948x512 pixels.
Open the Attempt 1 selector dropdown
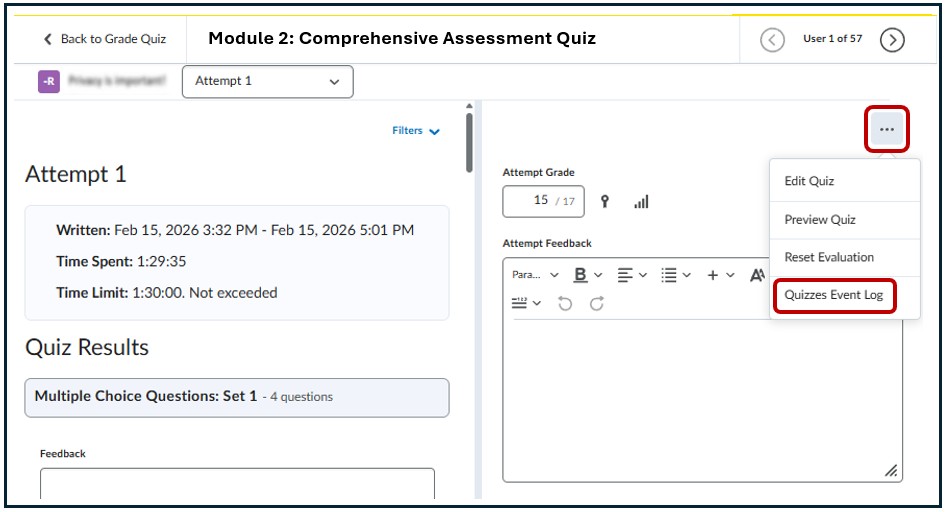point(267,82)
